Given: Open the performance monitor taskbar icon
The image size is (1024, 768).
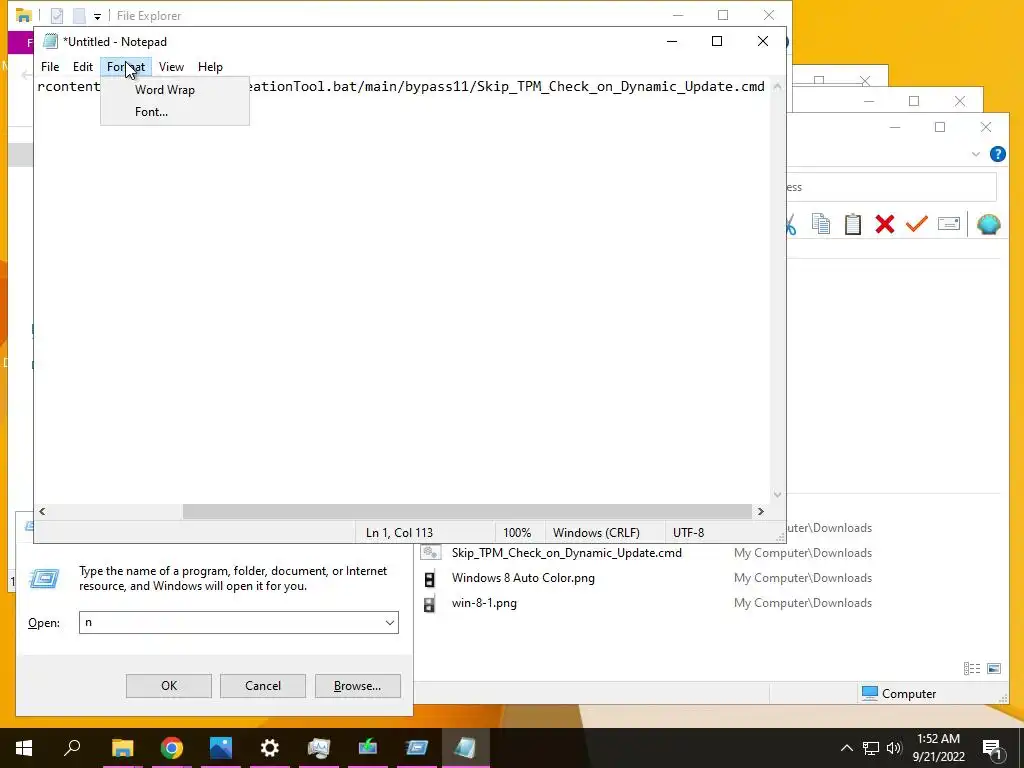Looking at the screenshot, I should pyautogui.click(x=319, y=748).
